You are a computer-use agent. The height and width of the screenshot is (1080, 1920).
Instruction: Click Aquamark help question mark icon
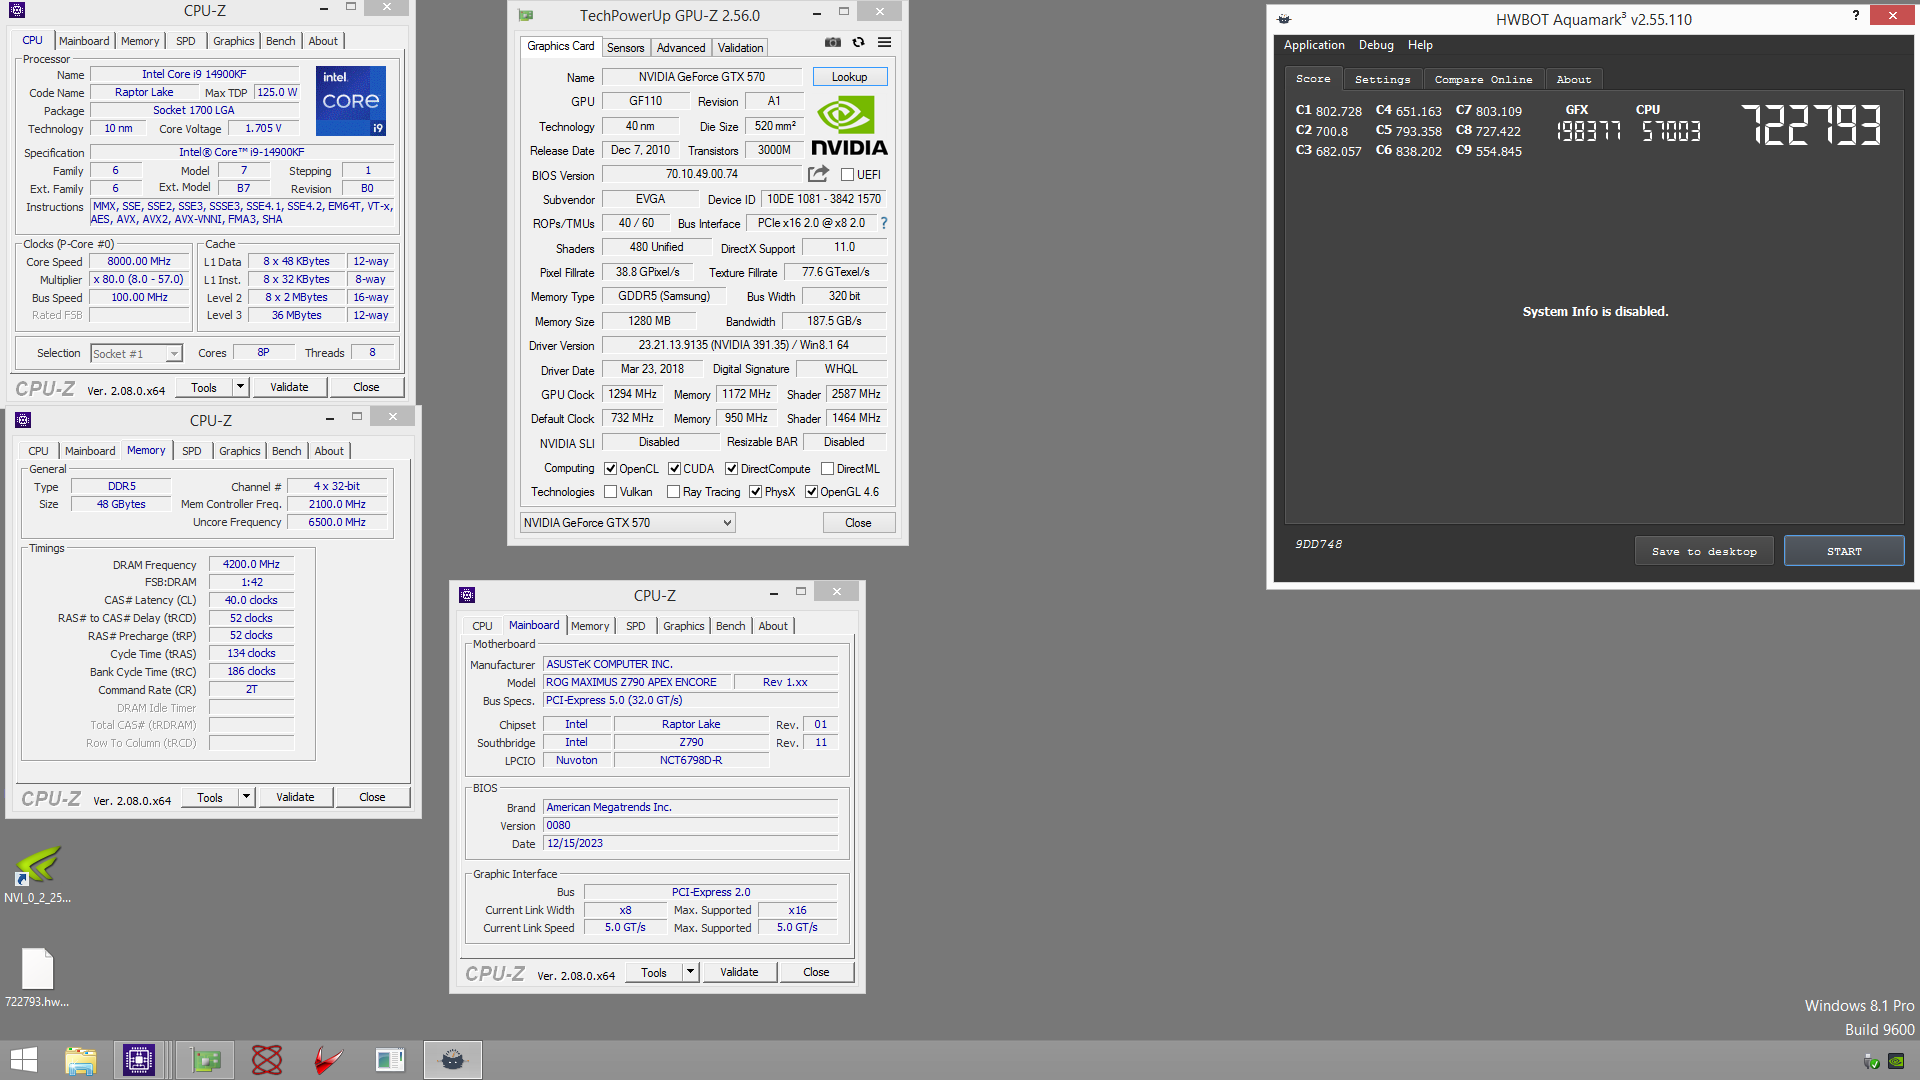(1855, 15)
